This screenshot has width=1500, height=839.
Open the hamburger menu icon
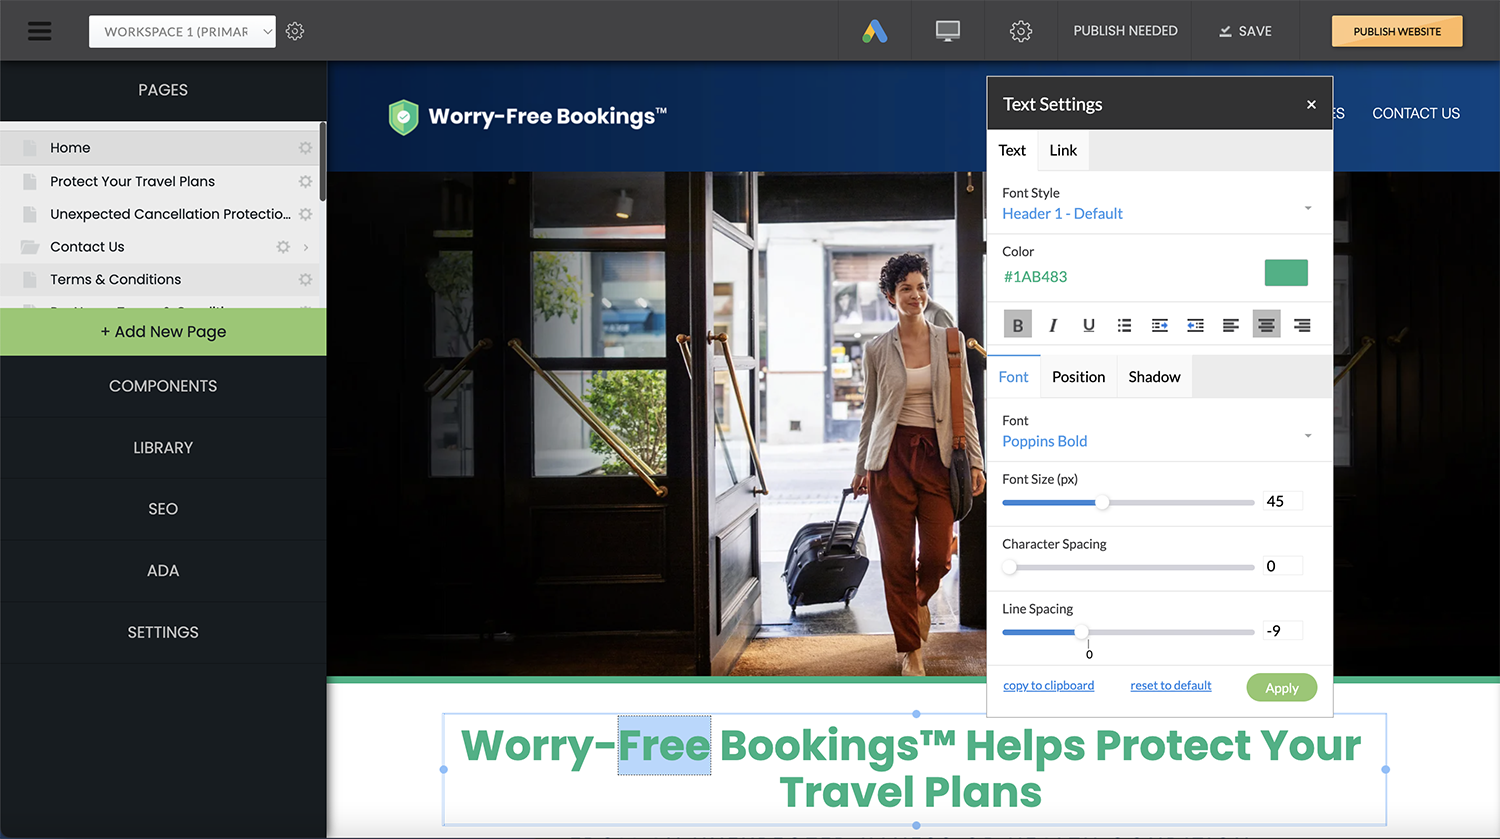click(39, 31)
